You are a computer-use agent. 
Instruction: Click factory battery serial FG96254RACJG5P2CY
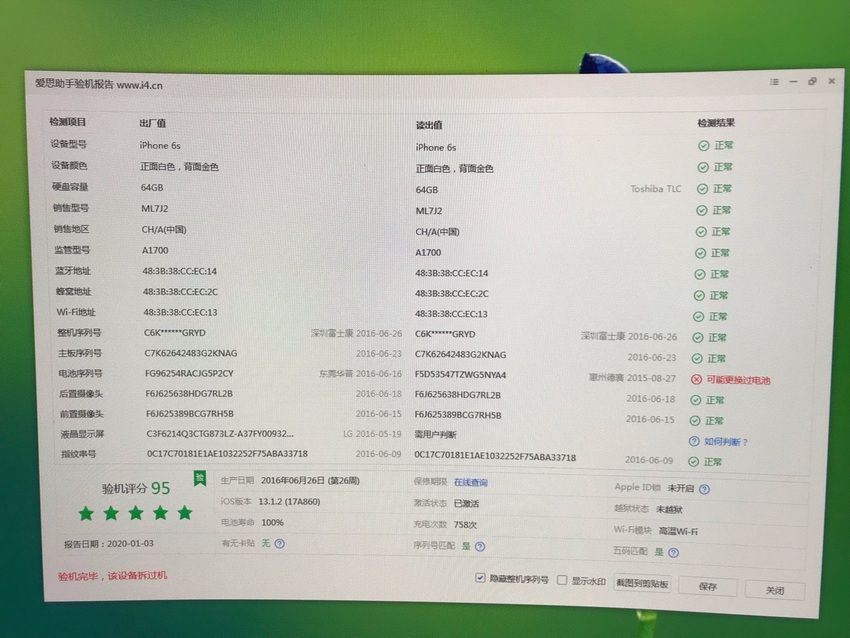189,373
